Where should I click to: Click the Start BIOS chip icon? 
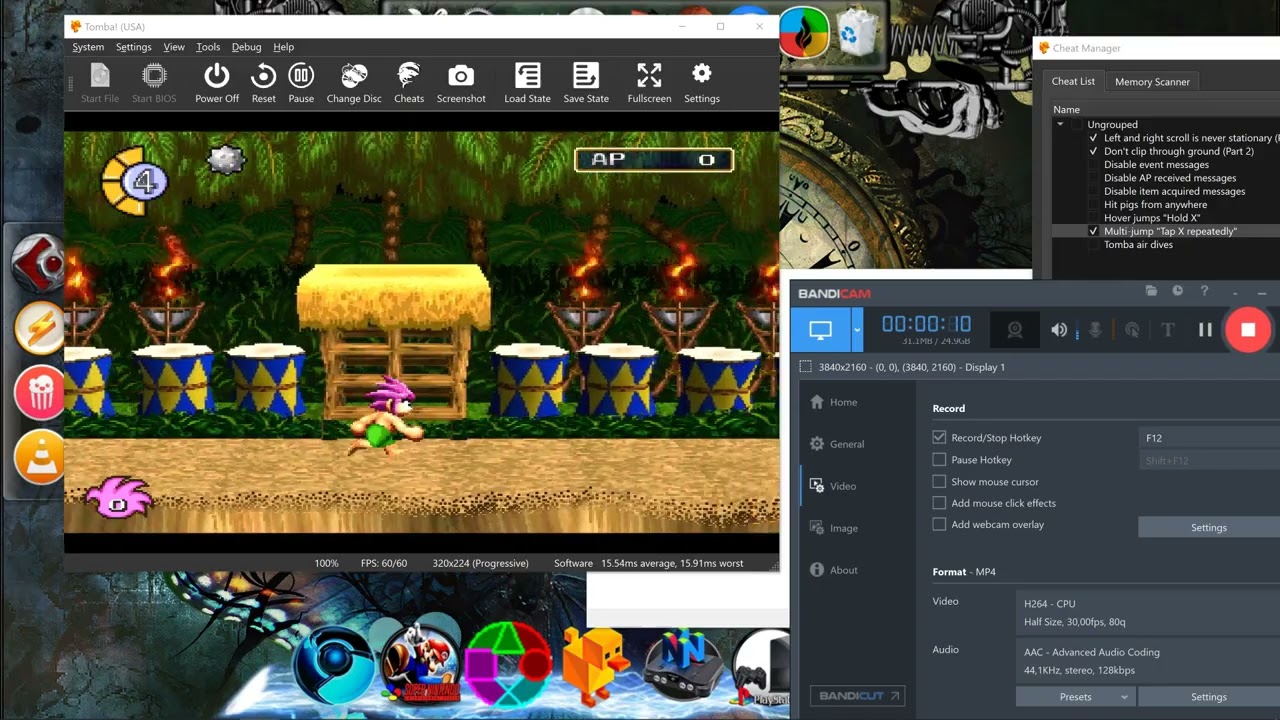coord(154,82)
